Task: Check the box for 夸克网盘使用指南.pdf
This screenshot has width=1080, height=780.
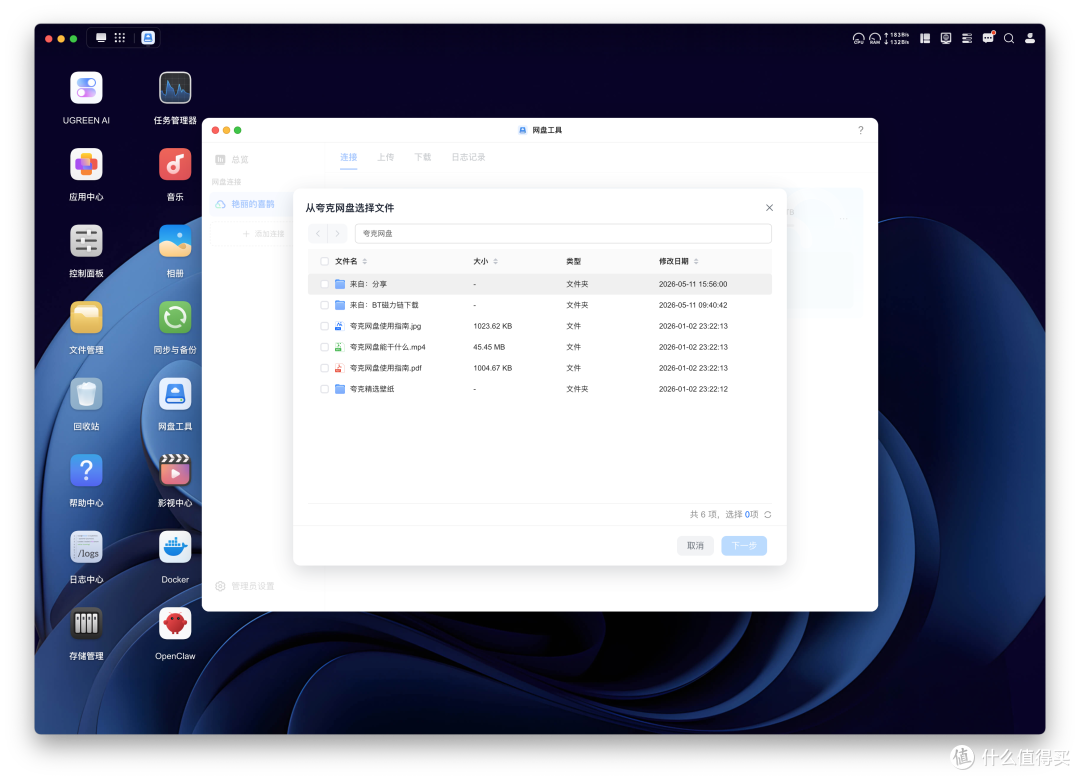Action: pyautogui.click(x=324, y=368)
